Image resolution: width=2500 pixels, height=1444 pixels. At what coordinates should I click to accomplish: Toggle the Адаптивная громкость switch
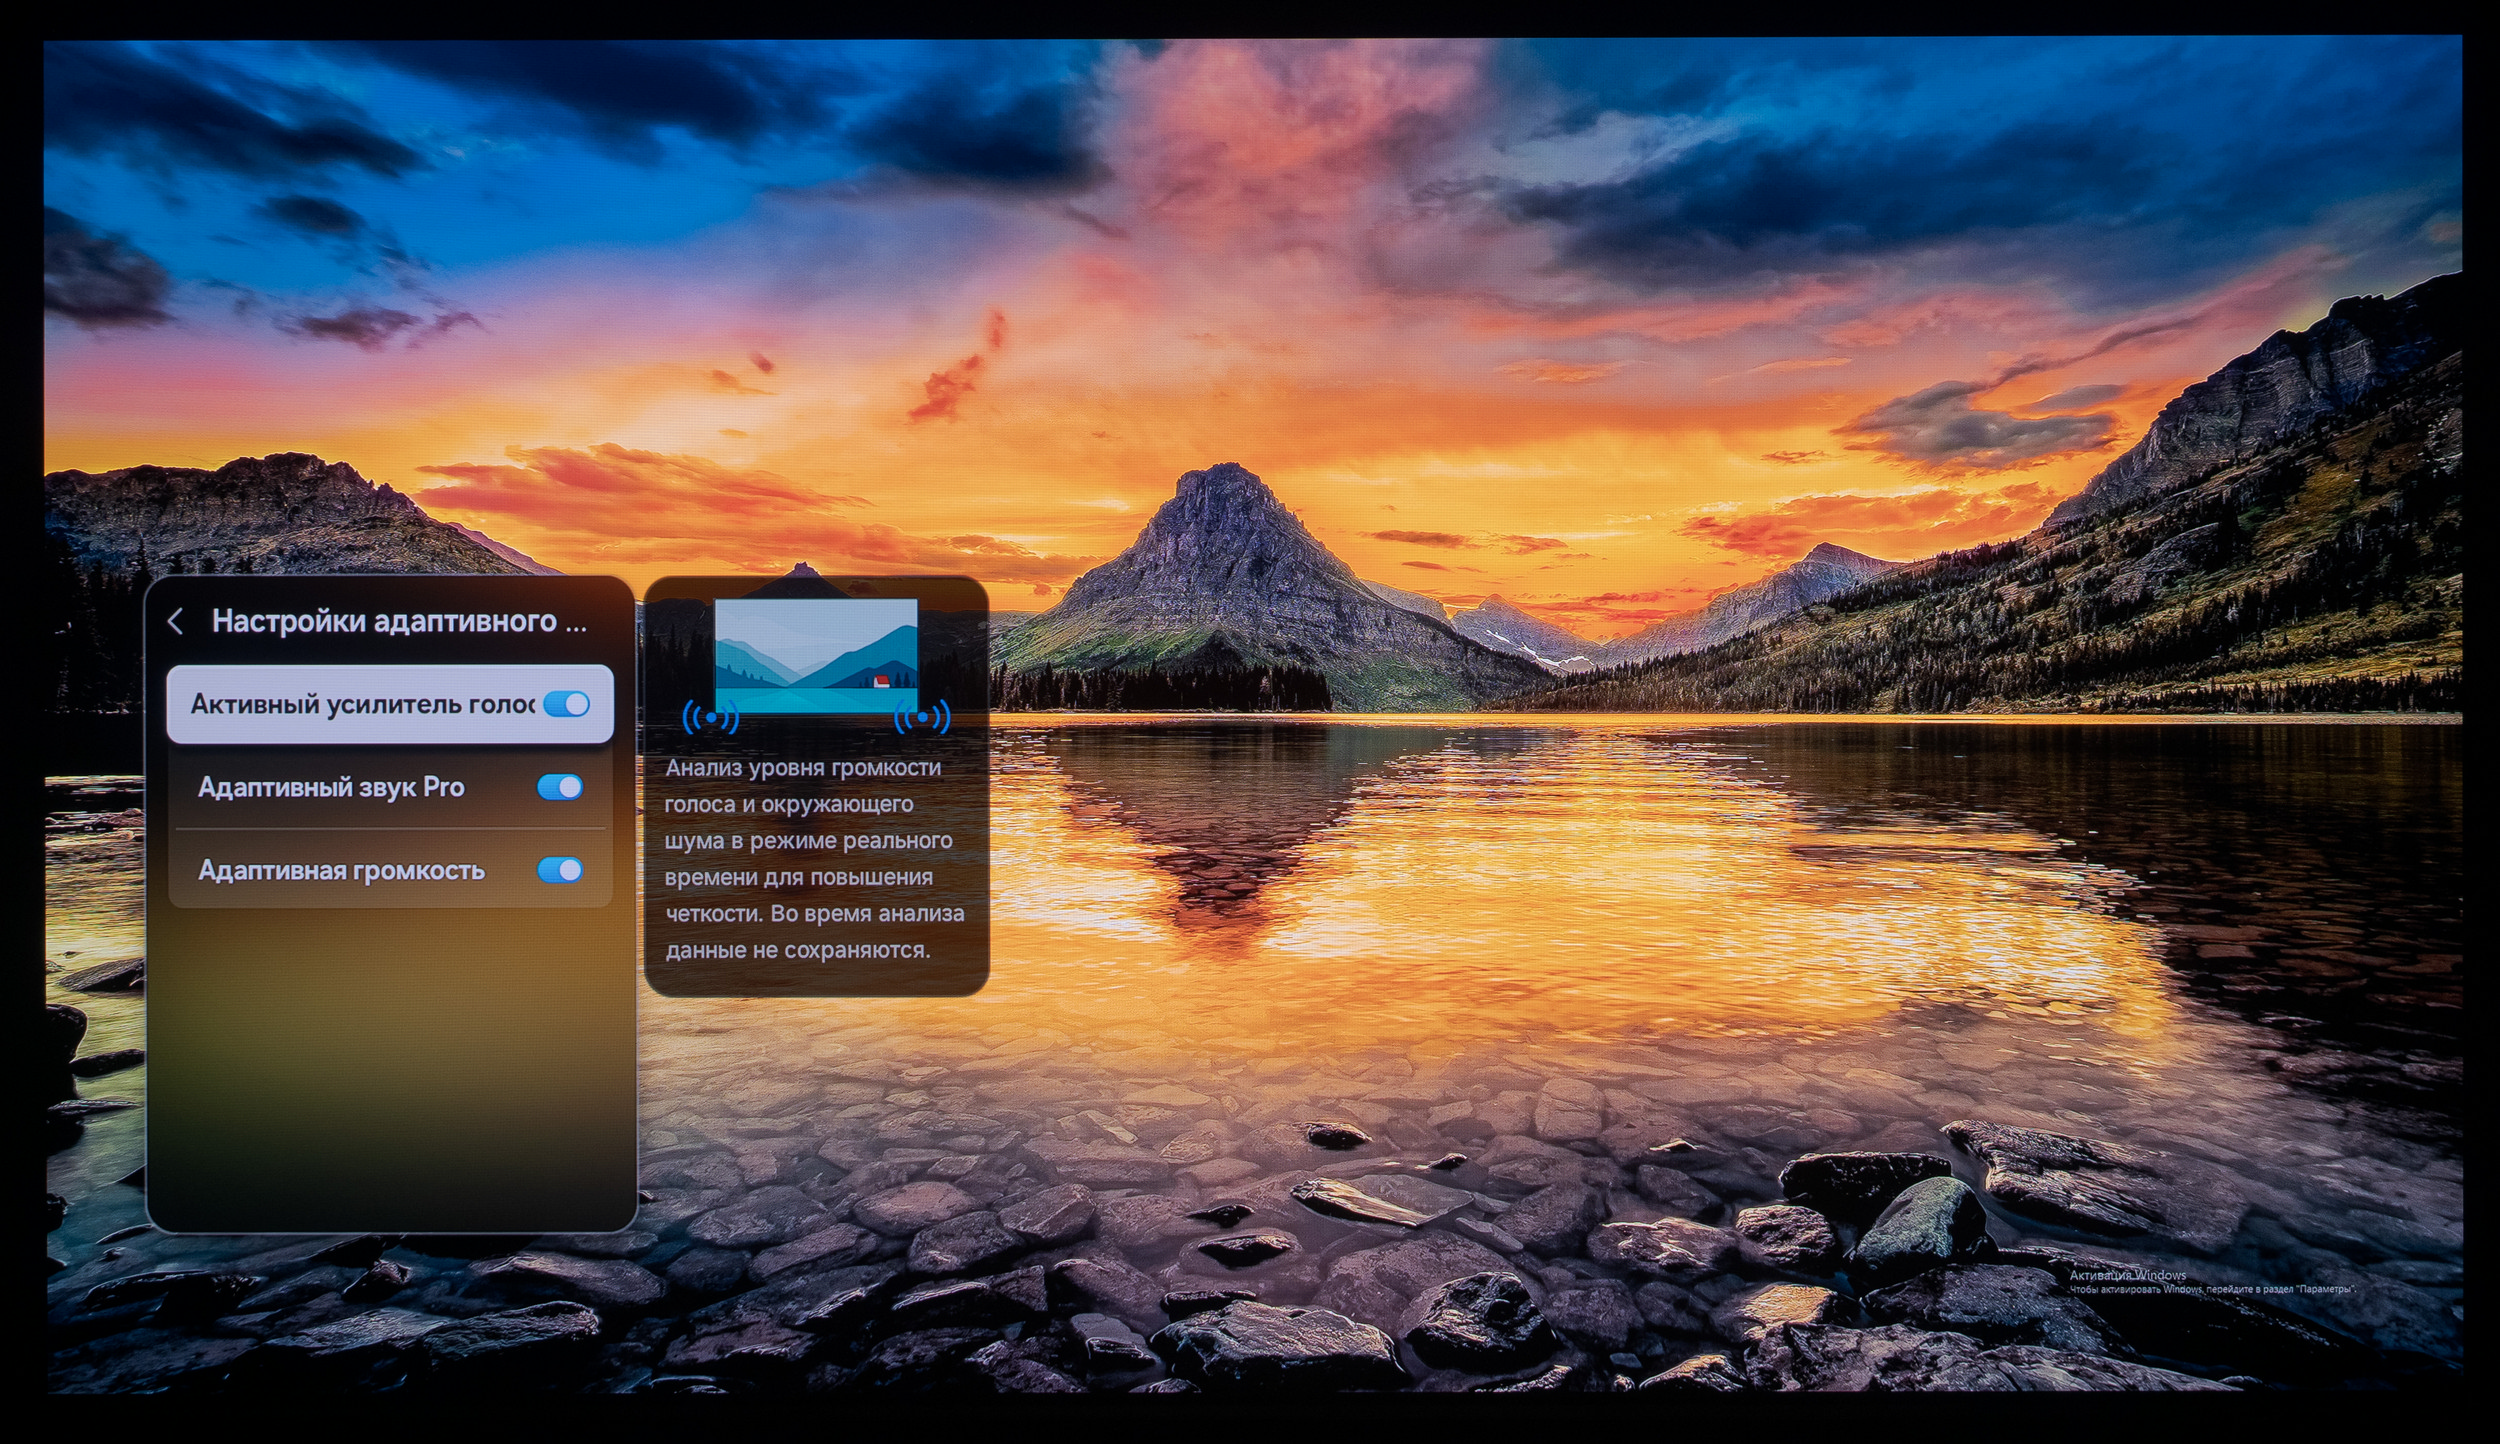(560, 870)
